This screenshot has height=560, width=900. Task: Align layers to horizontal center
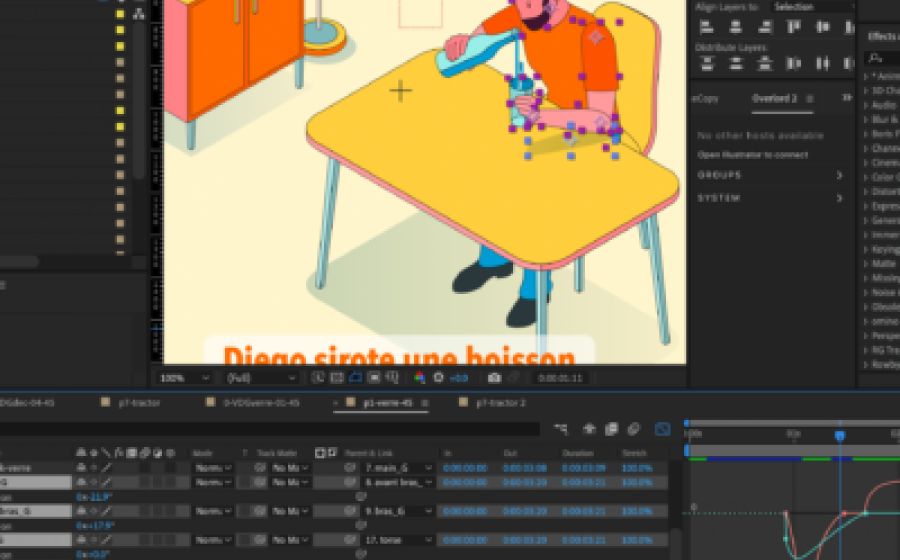[x=735, y=27]
